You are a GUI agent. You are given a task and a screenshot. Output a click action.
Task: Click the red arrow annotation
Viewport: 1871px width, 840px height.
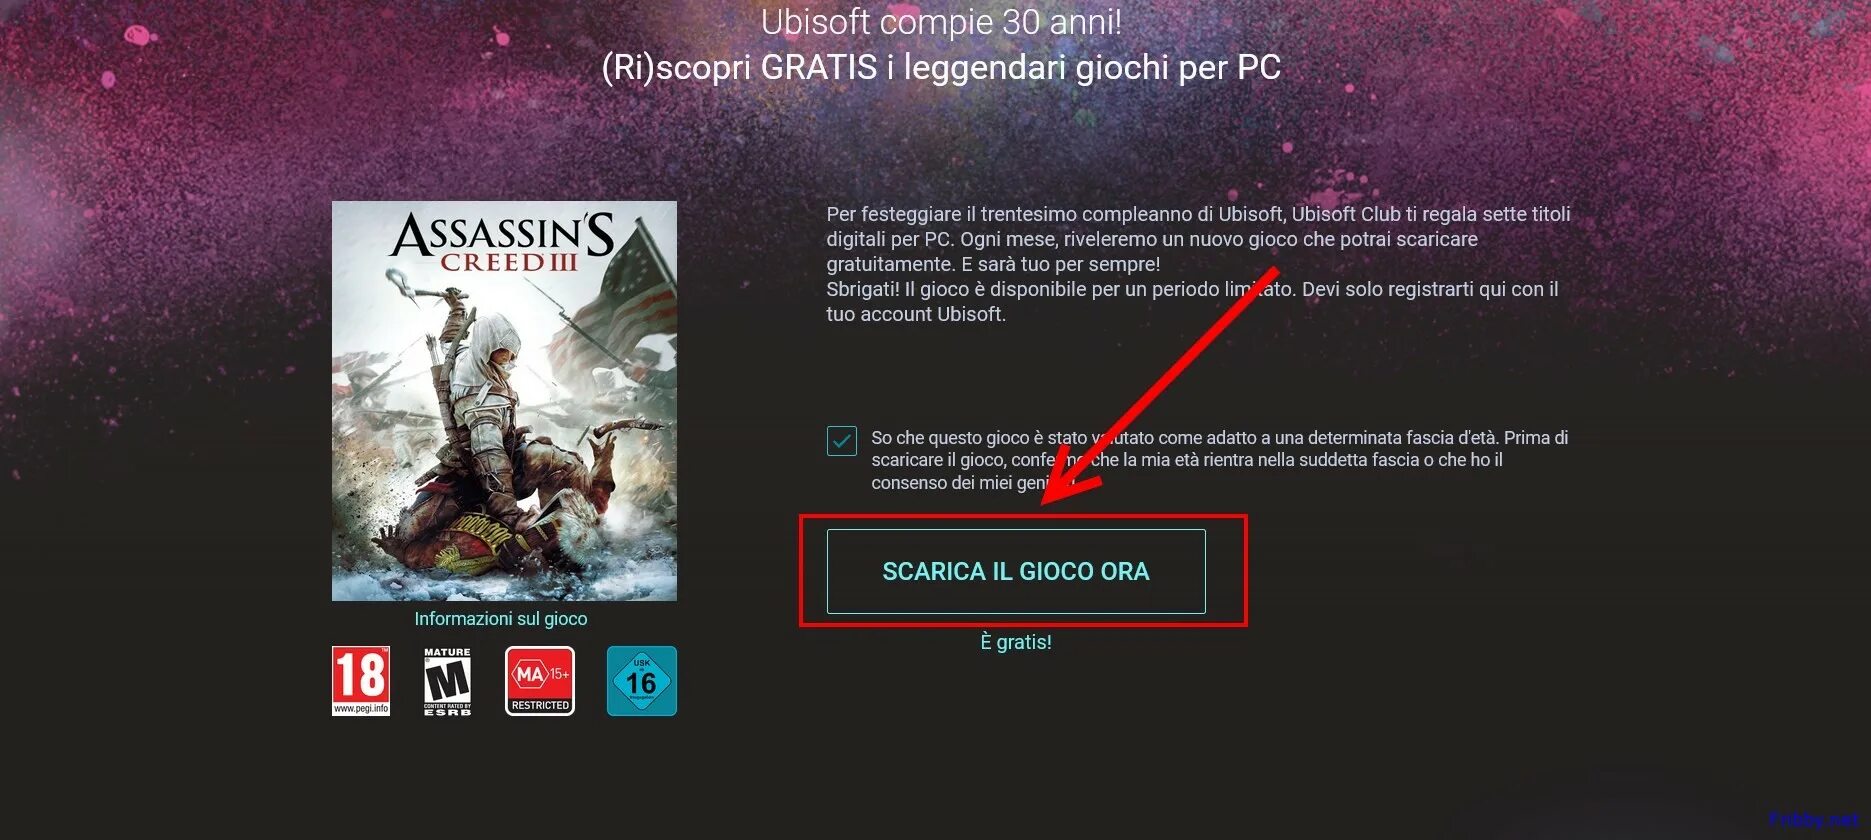[1160, 386]
